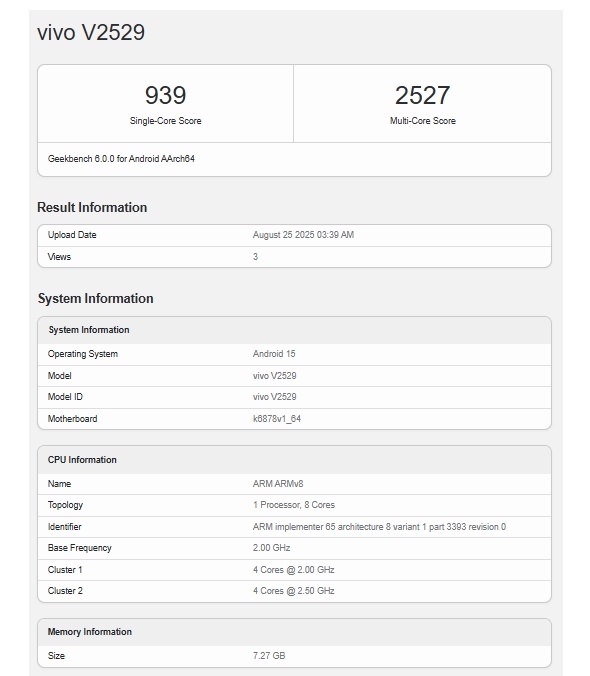Select the ARM implementer 65 architecture identifier value

pyautogui.click(x=379, y=527)
